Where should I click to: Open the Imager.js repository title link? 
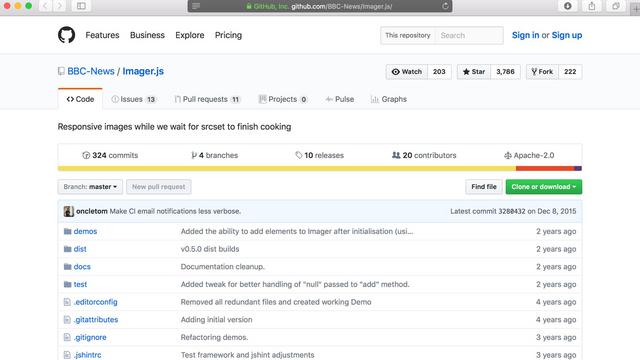143,71
